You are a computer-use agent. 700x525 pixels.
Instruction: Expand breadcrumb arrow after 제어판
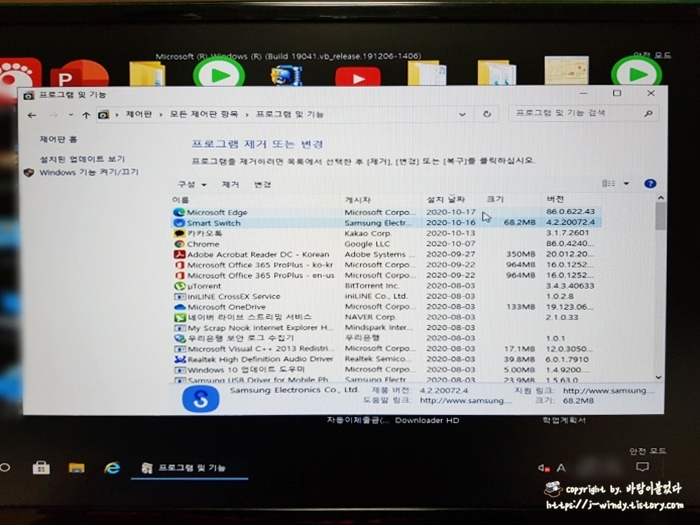[x=161, y=115]
